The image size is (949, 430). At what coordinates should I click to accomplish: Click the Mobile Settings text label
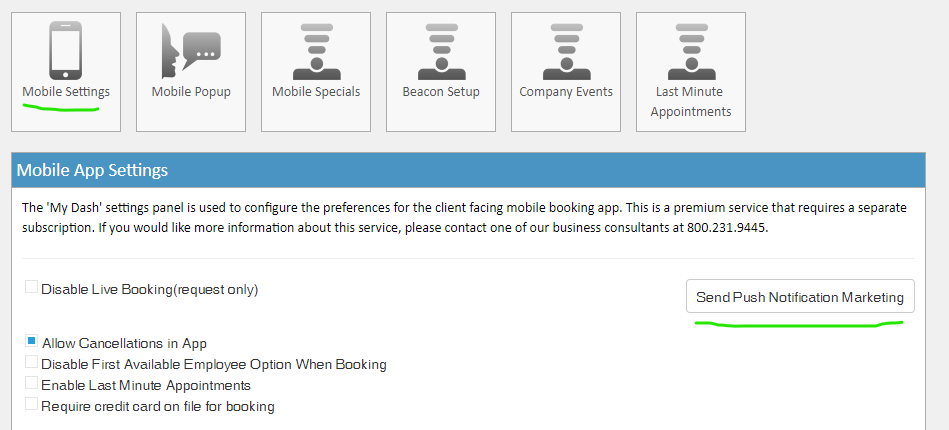[66, 92]
